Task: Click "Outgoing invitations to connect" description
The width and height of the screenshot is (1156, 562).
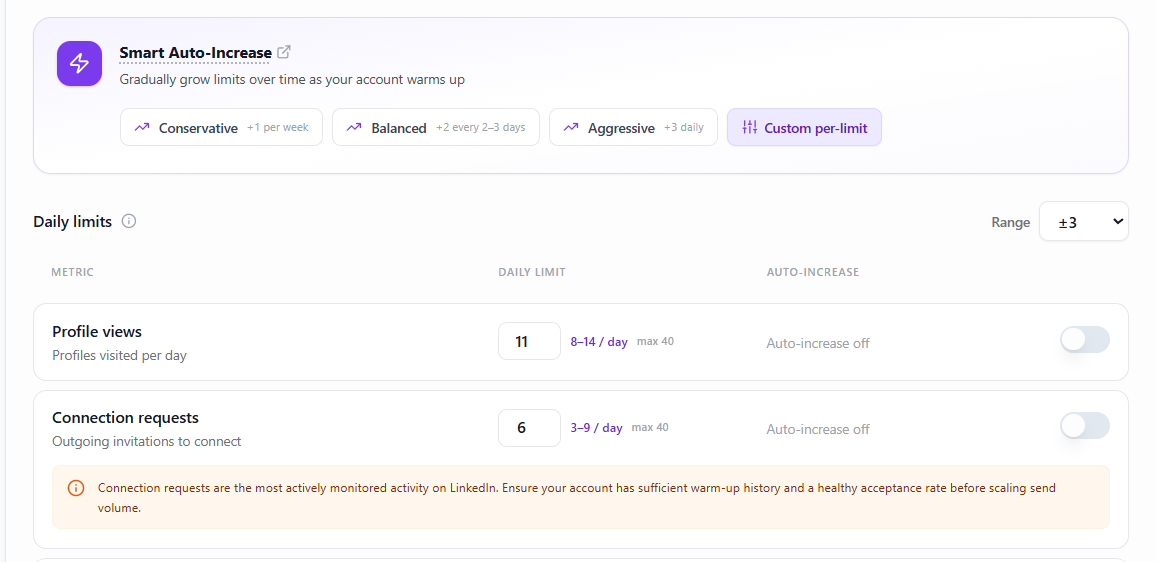Action: coord(147,442)
